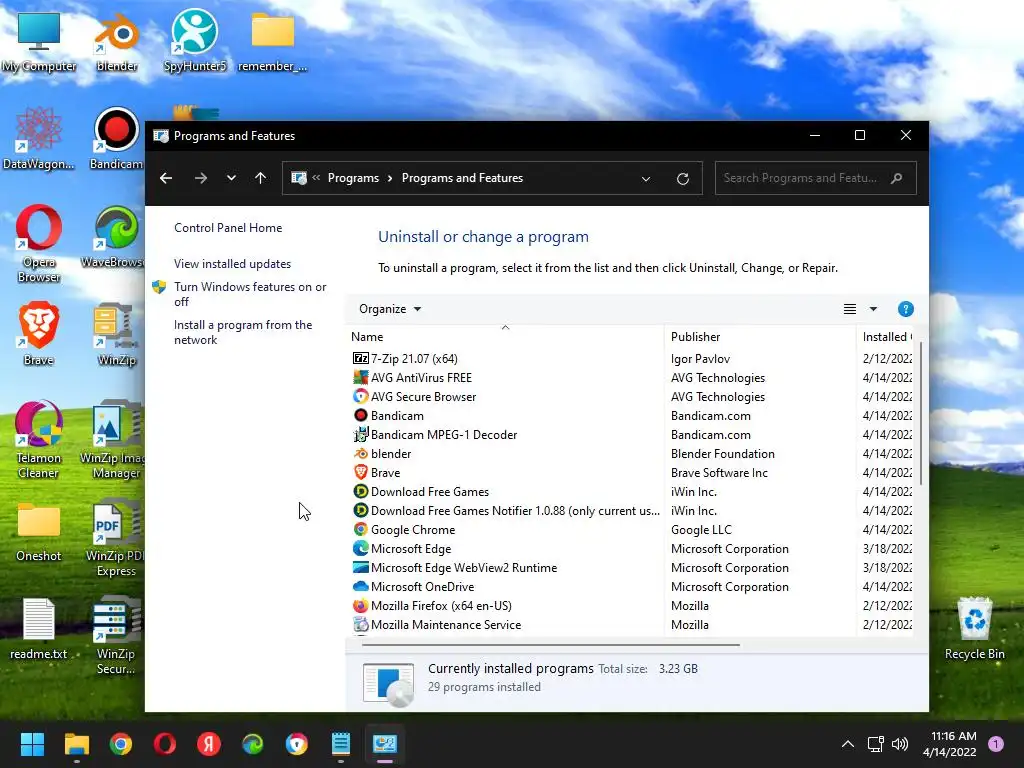Click the Programs and Features breadcrumb segment
The height and width of the screenshot is (768, 1024).
(462, 178)
